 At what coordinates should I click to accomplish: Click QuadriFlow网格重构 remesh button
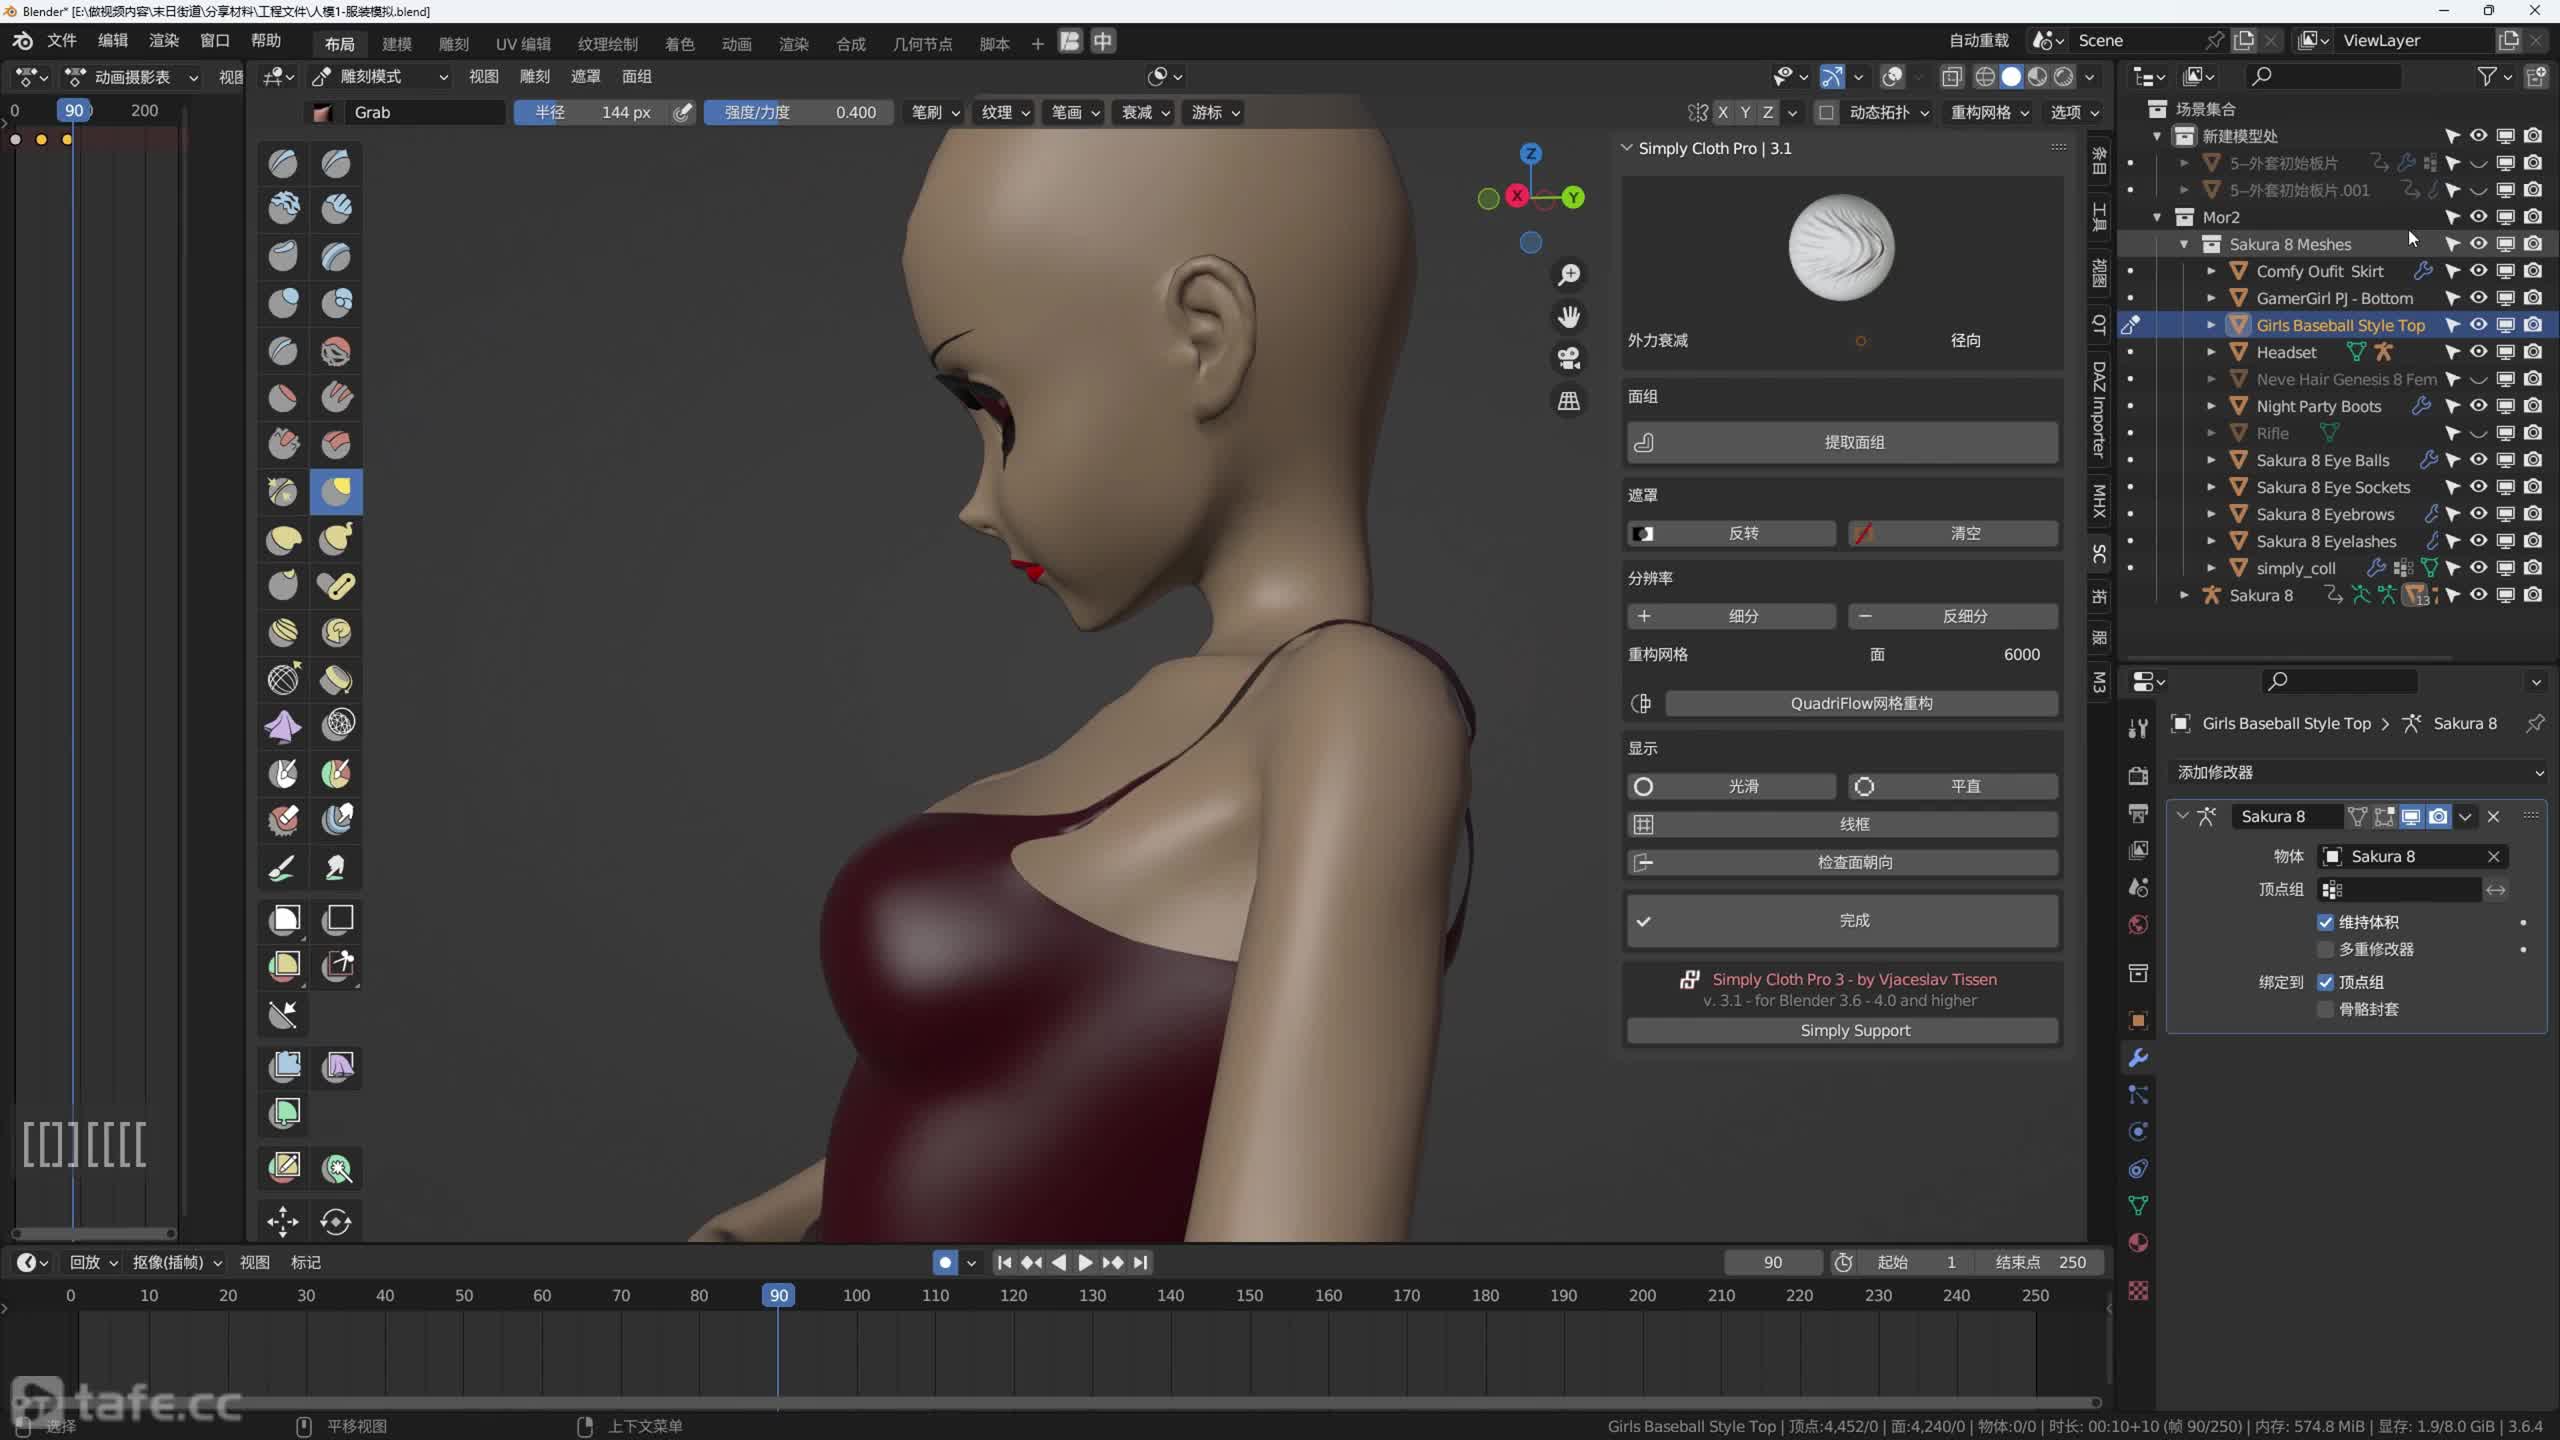(1861, 703)
